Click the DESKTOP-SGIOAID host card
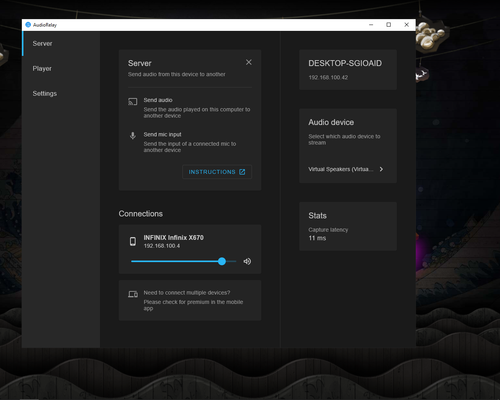Image resolution: width=500 pixels, height=400 pixels. pos(348,70)
